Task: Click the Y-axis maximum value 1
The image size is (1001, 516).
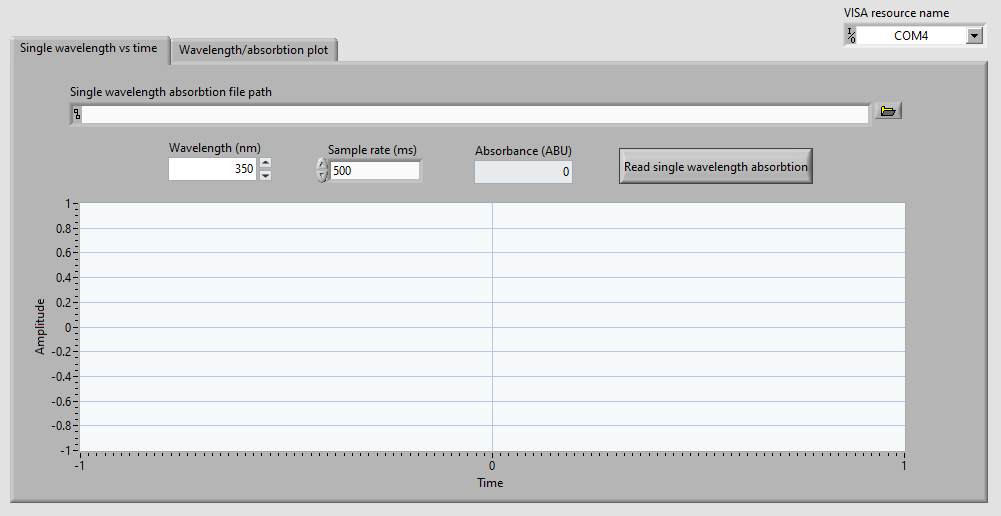Action: (66, 204)
